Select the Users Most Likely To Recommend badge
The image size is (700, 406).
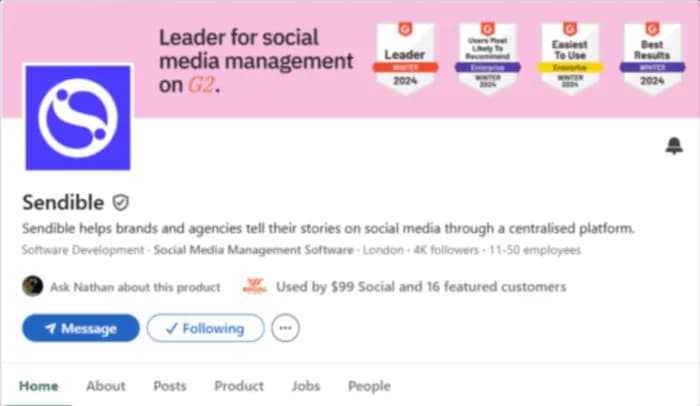tap(488, 58)
